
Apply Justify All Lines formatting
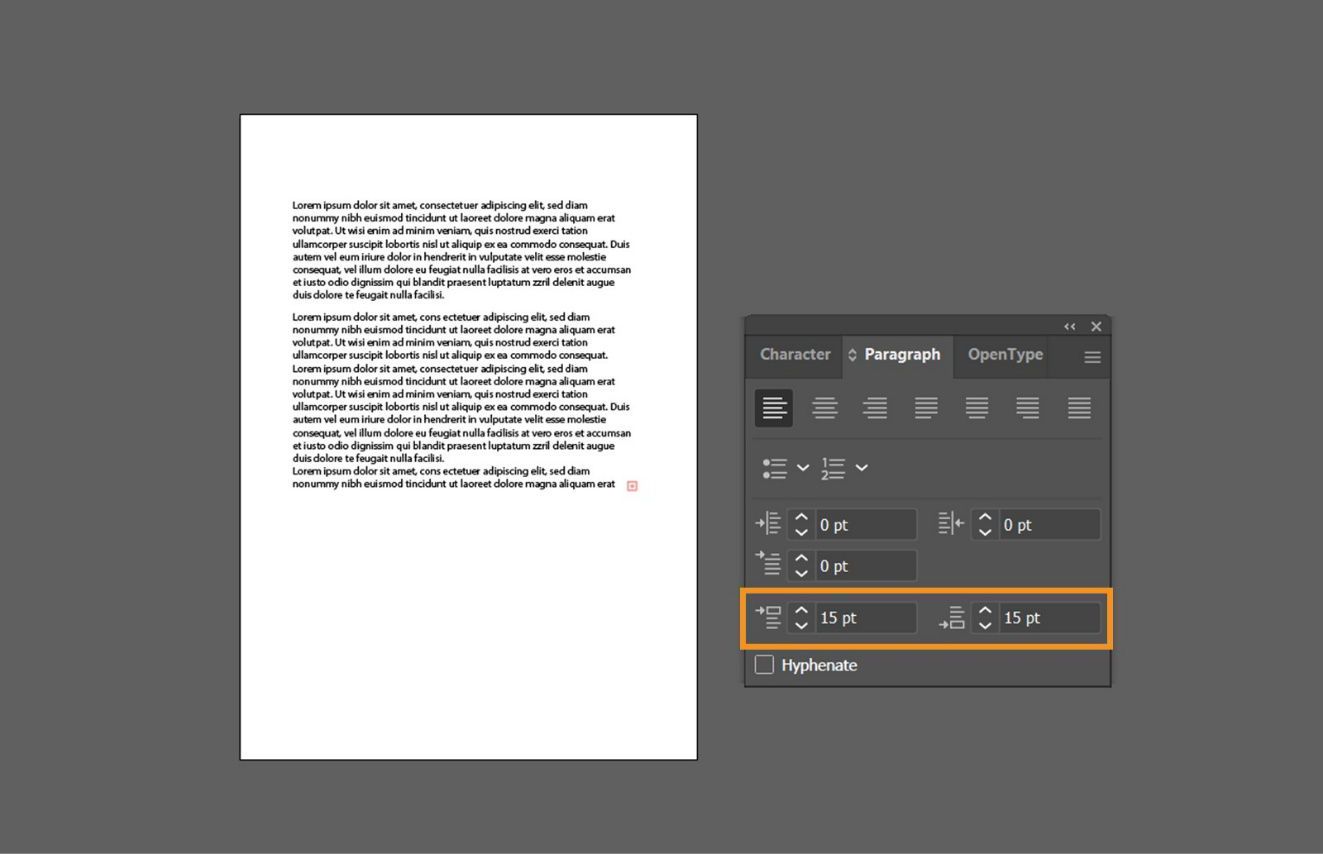pyautogui.click(x=1079, y=408)
